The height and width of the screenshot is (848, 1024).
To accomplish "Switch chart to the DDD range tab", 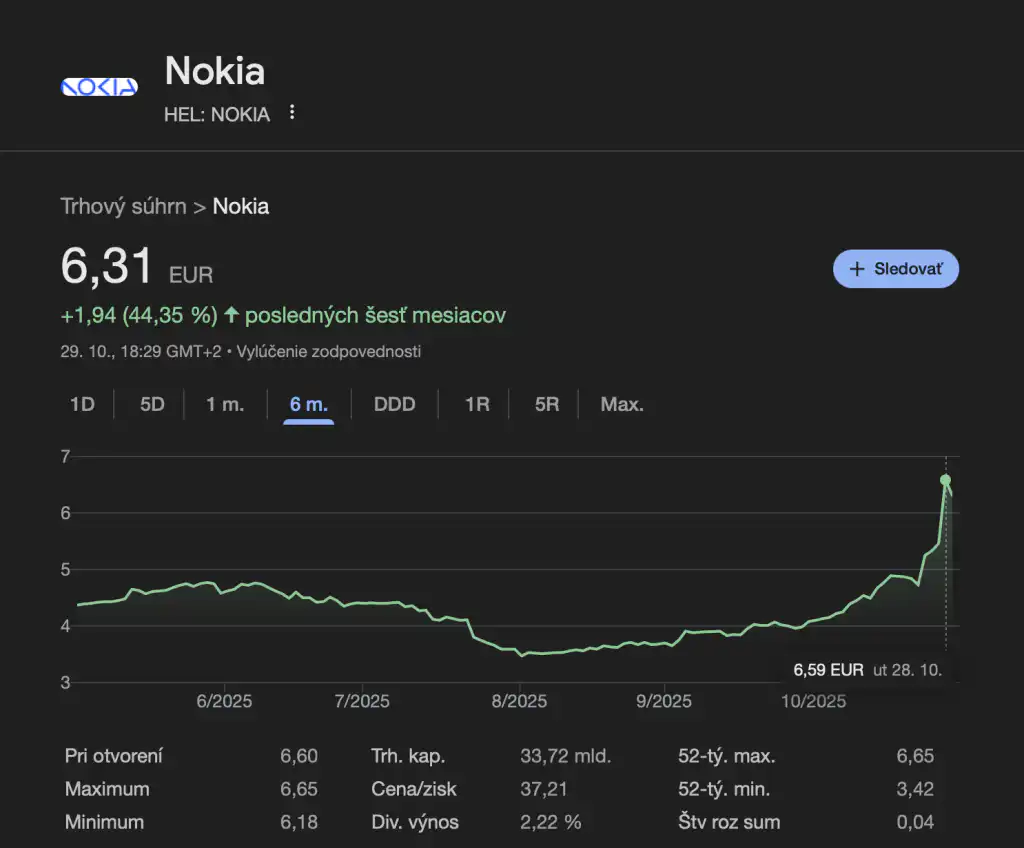I will [x=394, y=405].
